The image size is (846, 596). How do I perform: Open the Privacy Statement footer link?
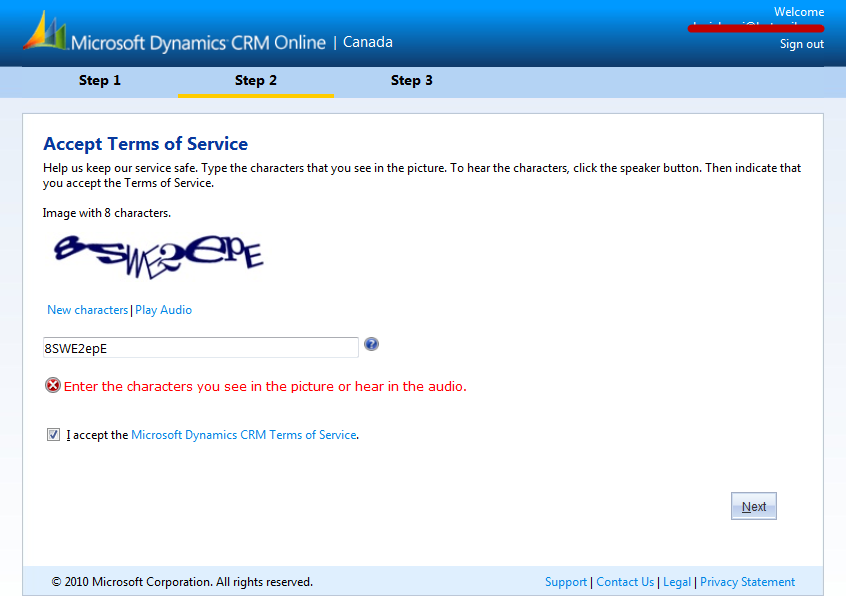(747, 582)
